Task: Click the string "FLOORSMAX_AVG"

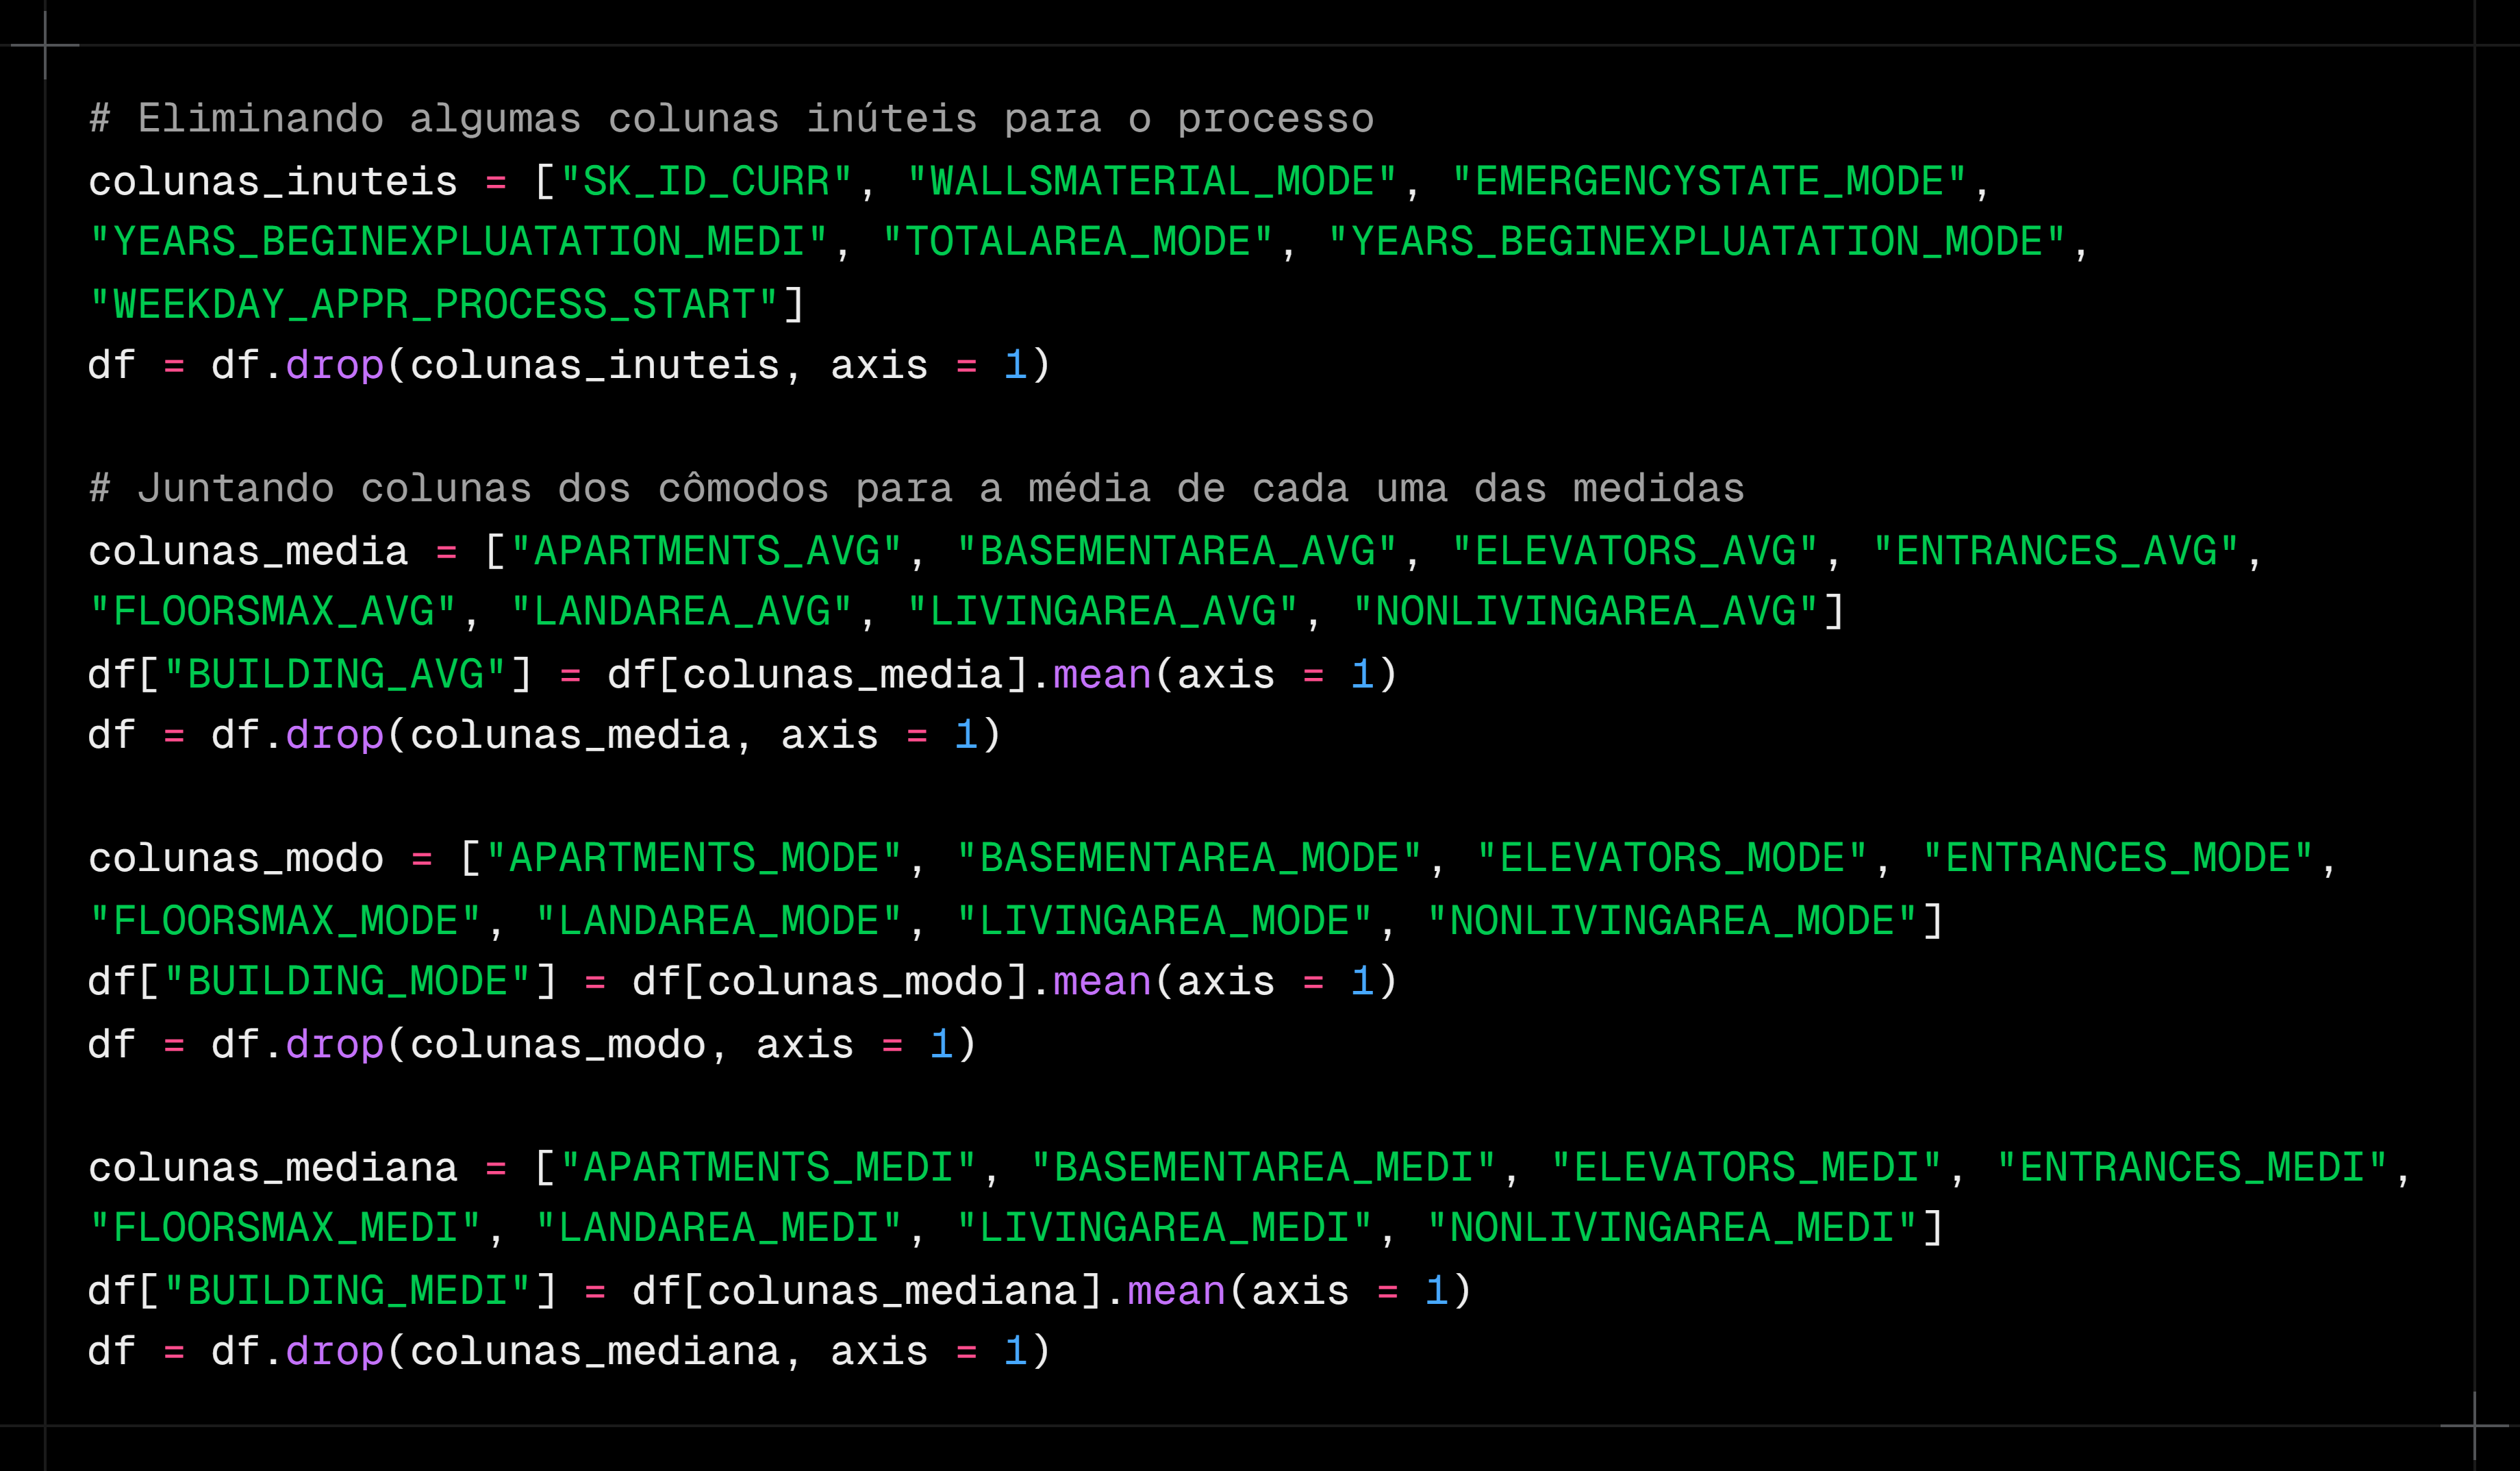Action: 273,612
